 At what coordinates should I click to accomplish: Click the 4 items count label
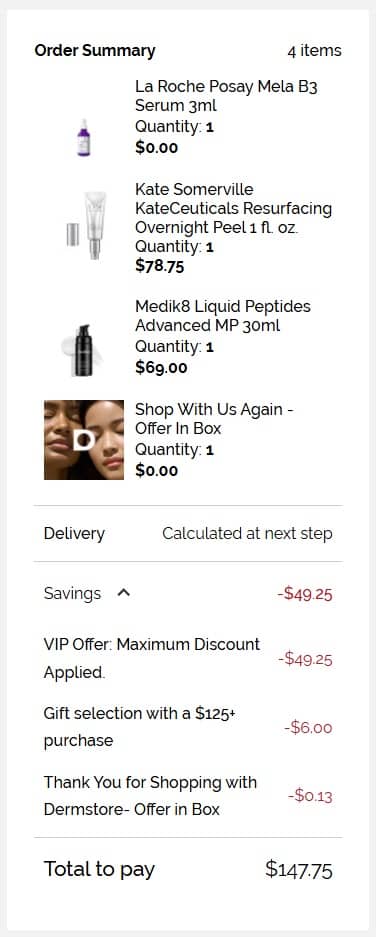click(x=315, y=51)
